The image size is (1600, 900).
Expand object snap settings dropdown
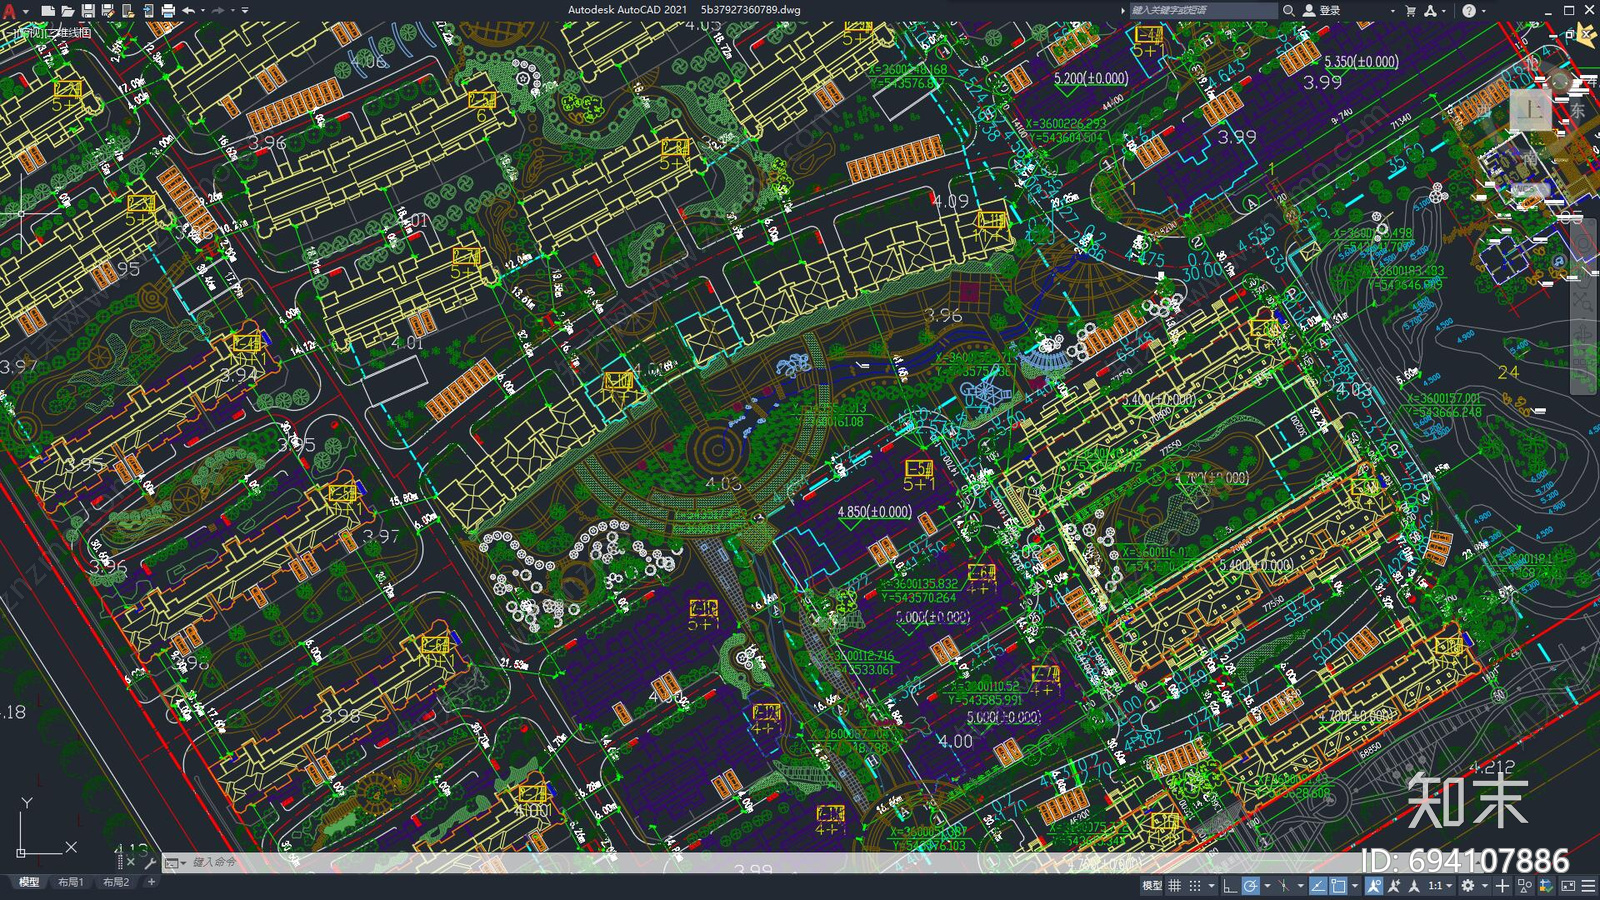(x=1355, y=886)
